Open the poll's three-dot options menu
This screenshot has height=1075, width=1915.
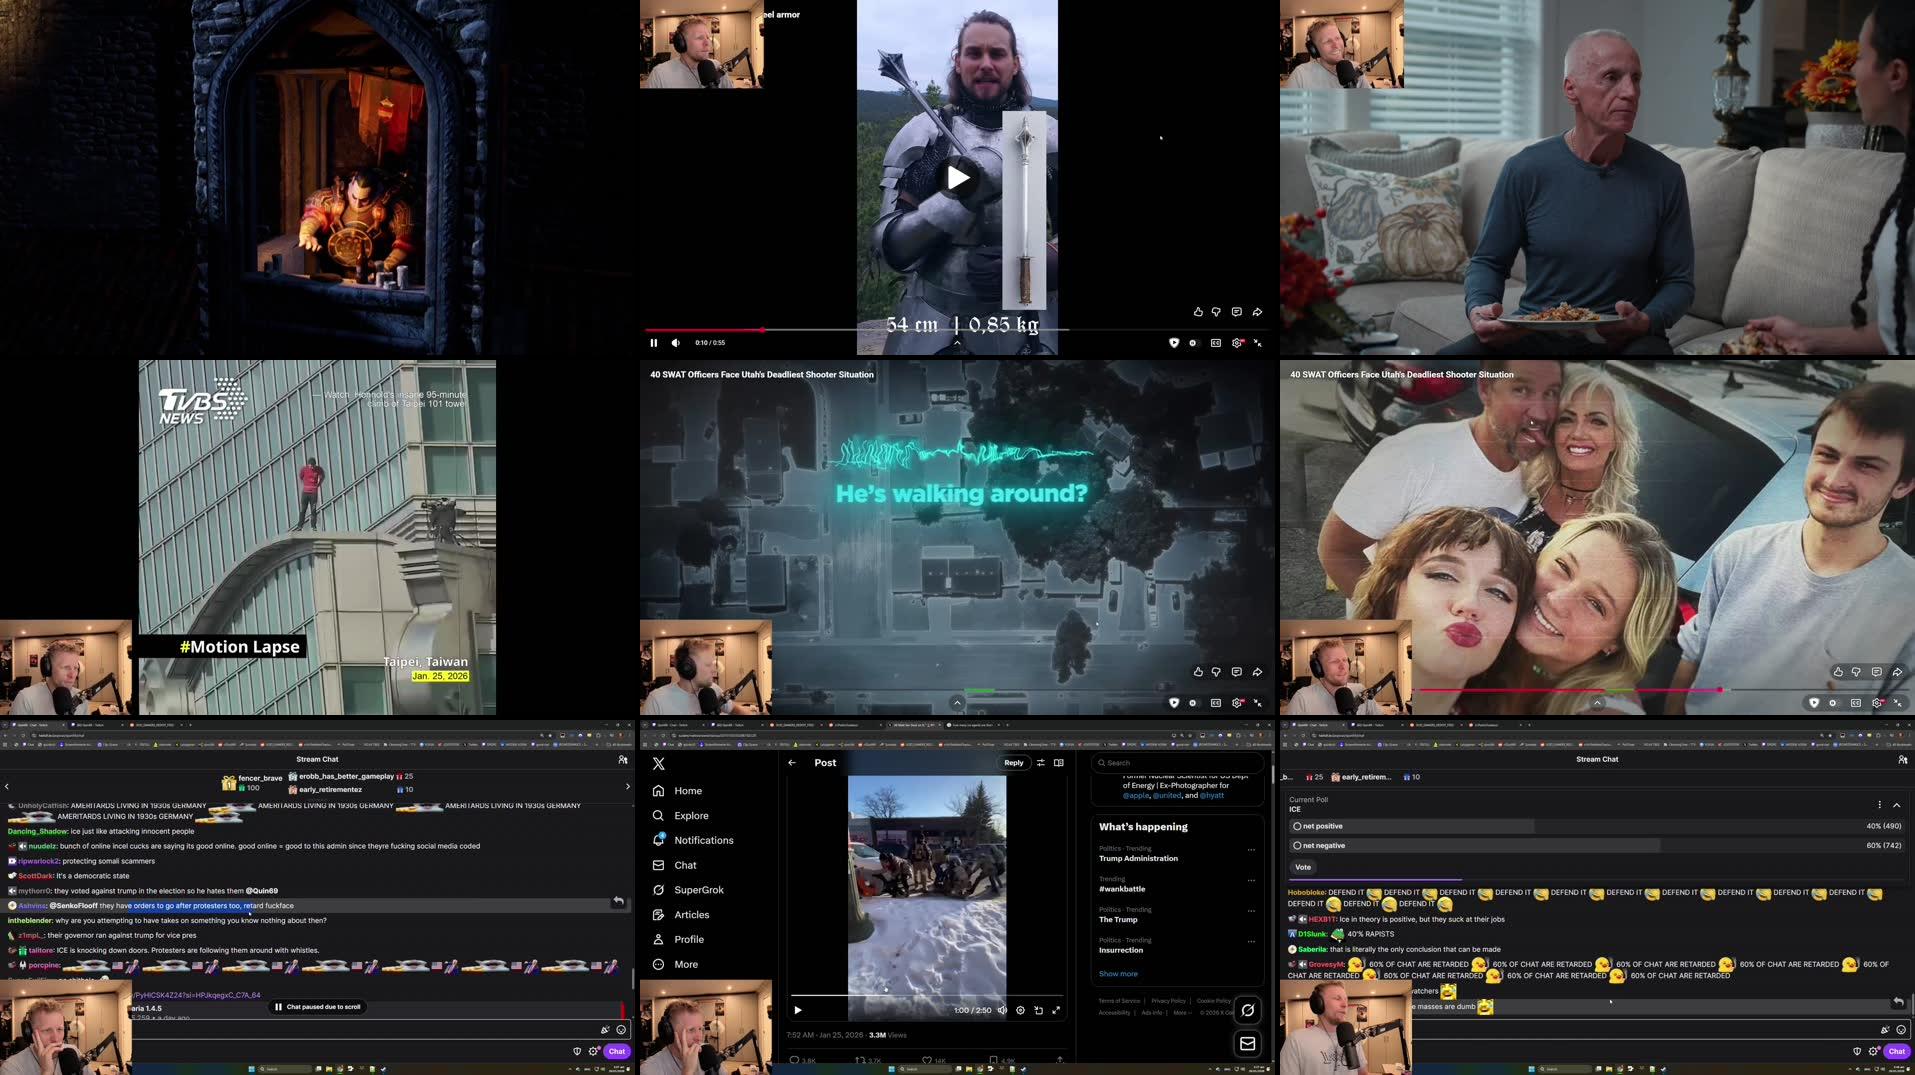point(1879,803)
